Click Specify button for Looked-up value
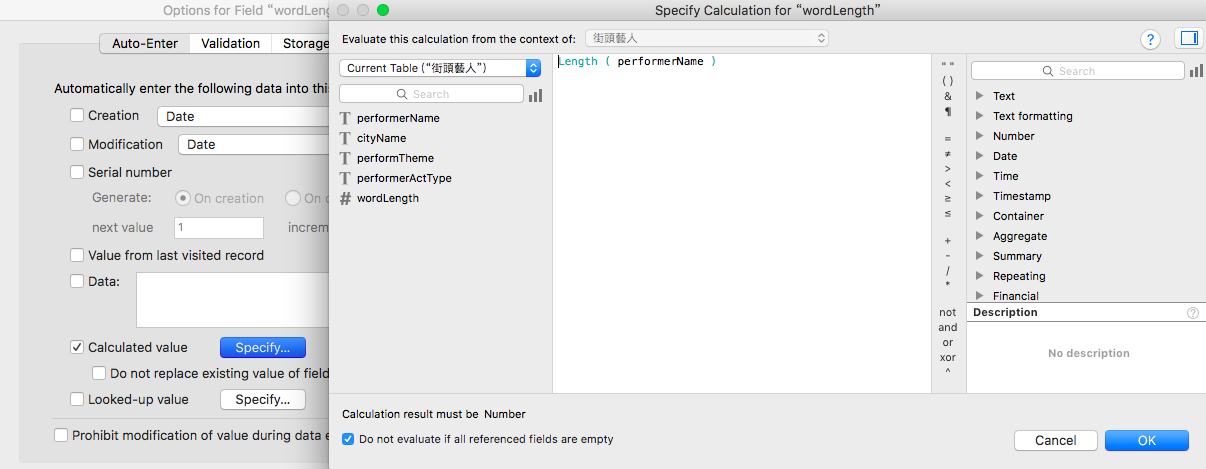 coord(262,399)
